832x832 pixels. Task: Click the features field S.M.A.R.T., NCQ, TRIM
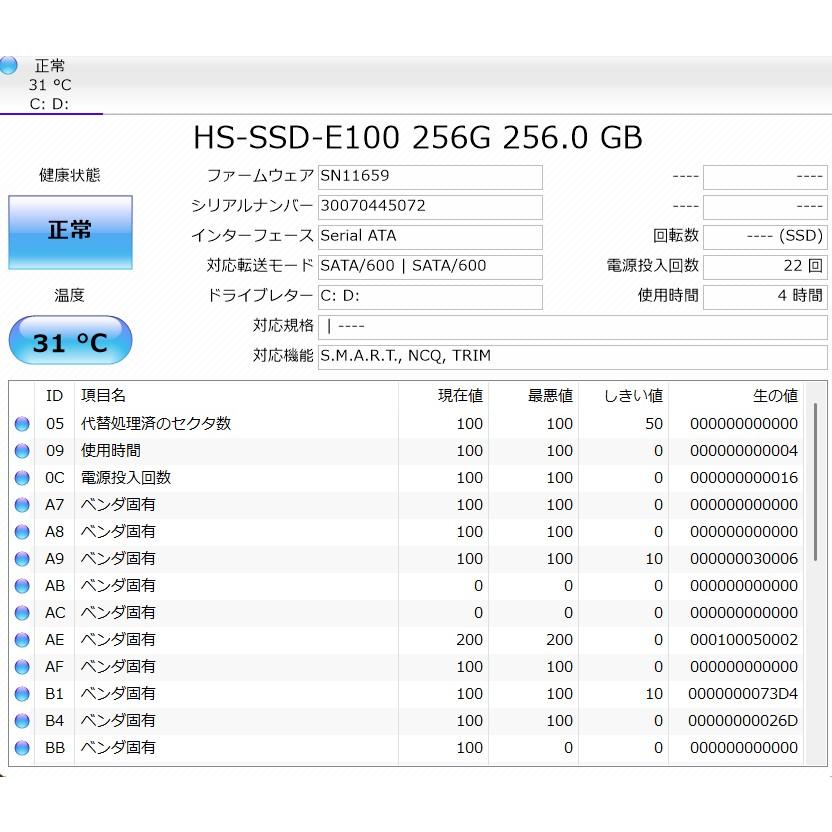point(573,357)
